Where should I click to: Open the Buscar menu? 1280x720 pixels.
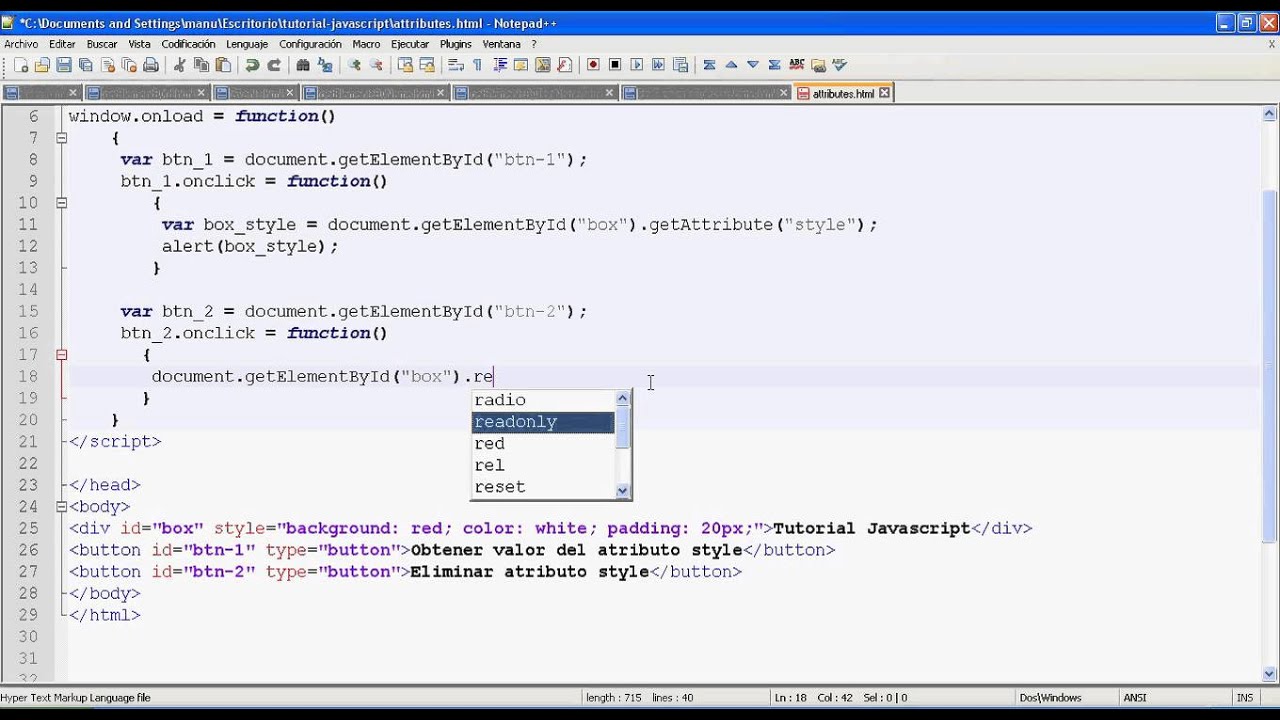pyautogui.click(x=102, y=44)
